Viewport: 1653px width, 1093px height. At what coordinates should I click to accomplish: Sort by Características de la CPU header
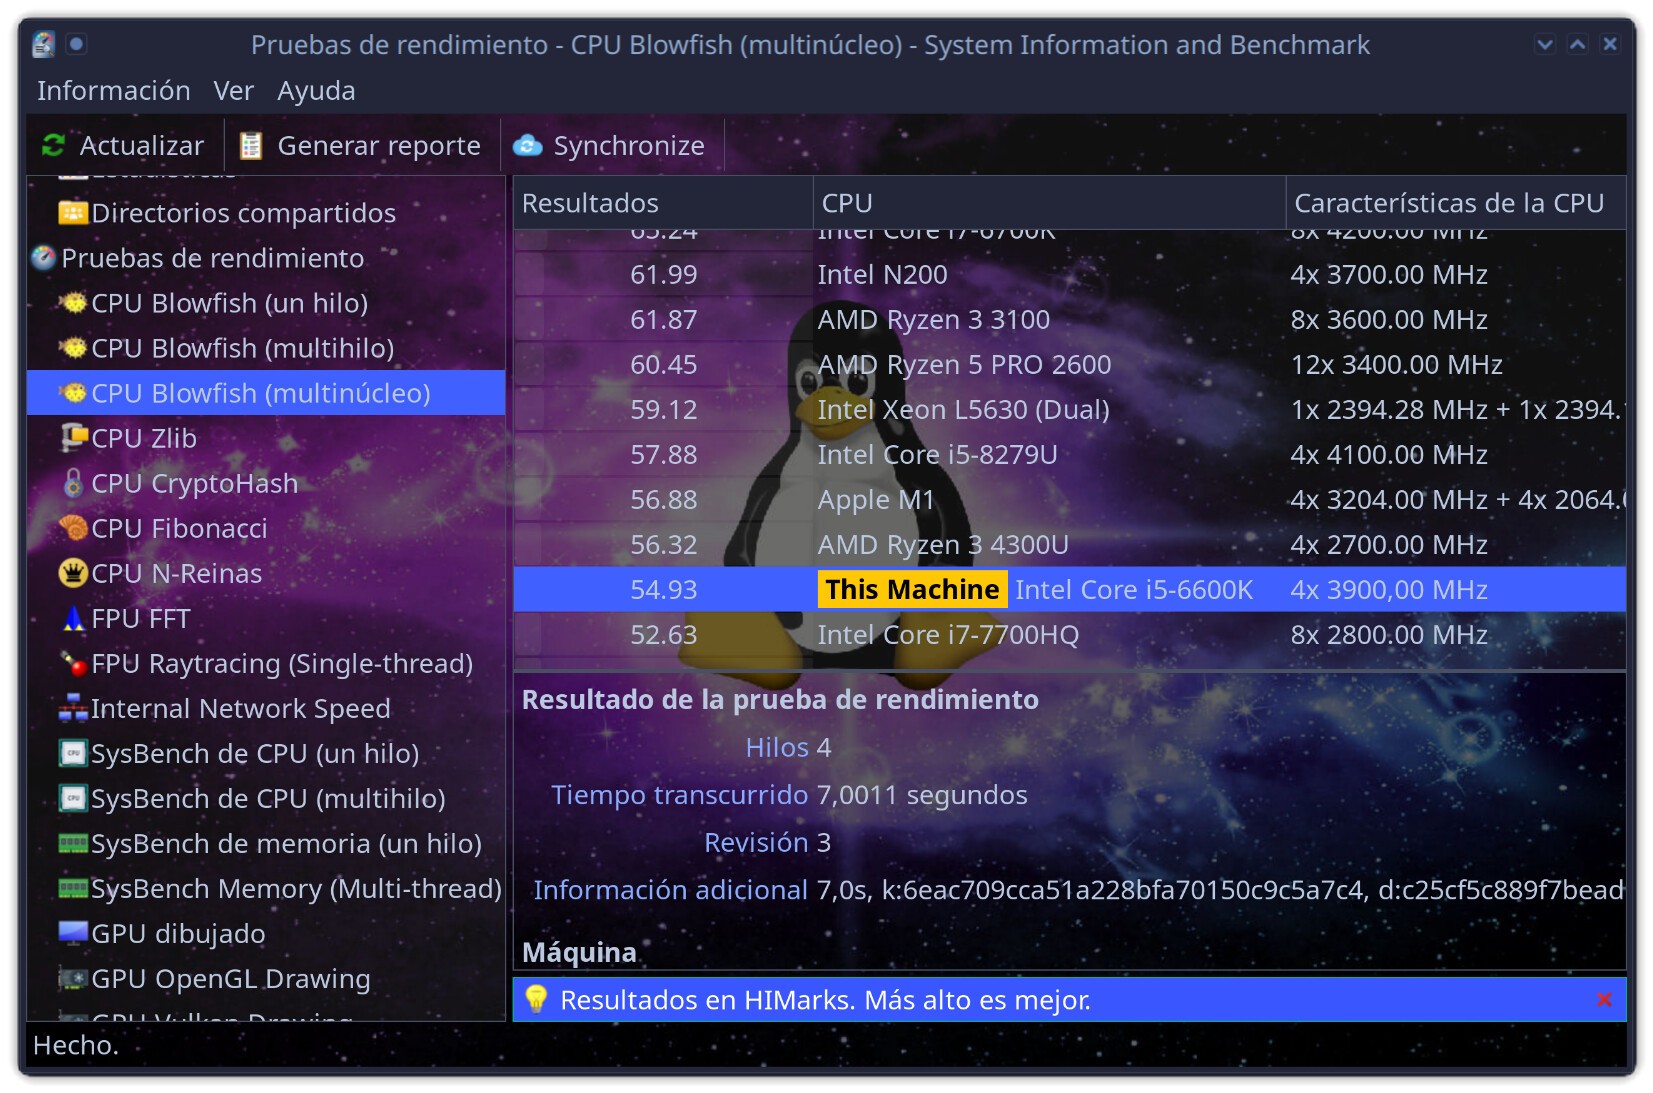[1449, 203]
